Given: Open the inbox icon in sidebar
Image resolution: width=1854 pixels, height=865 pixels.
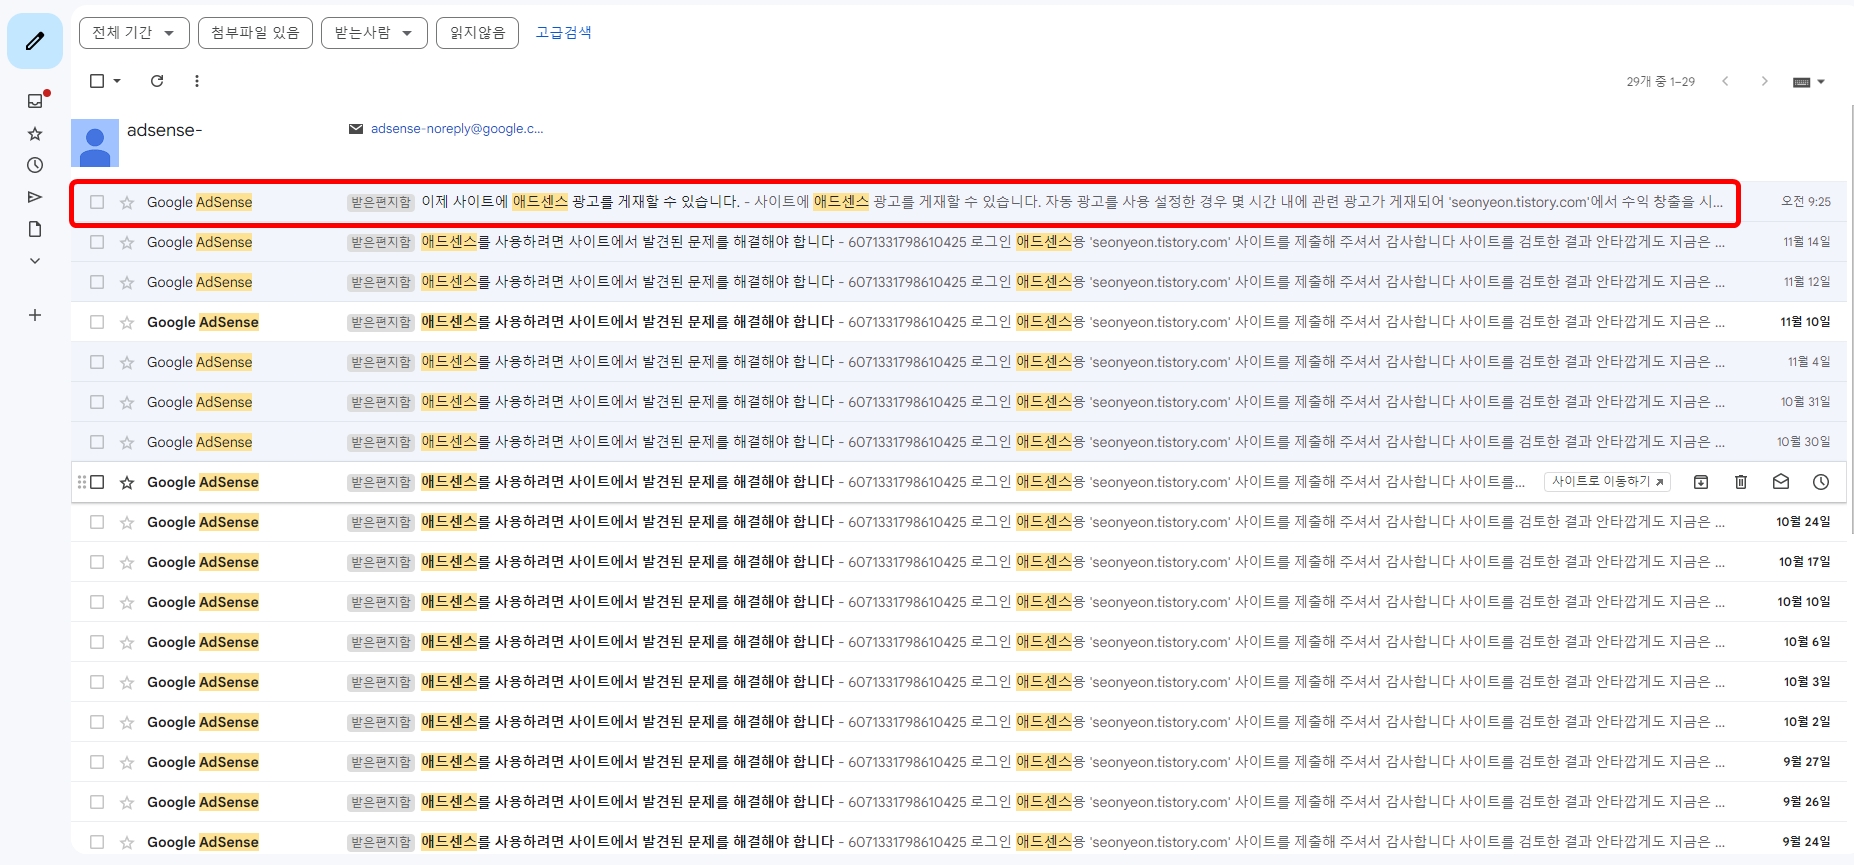Looking at the screenshot, I should pos(35,101).
